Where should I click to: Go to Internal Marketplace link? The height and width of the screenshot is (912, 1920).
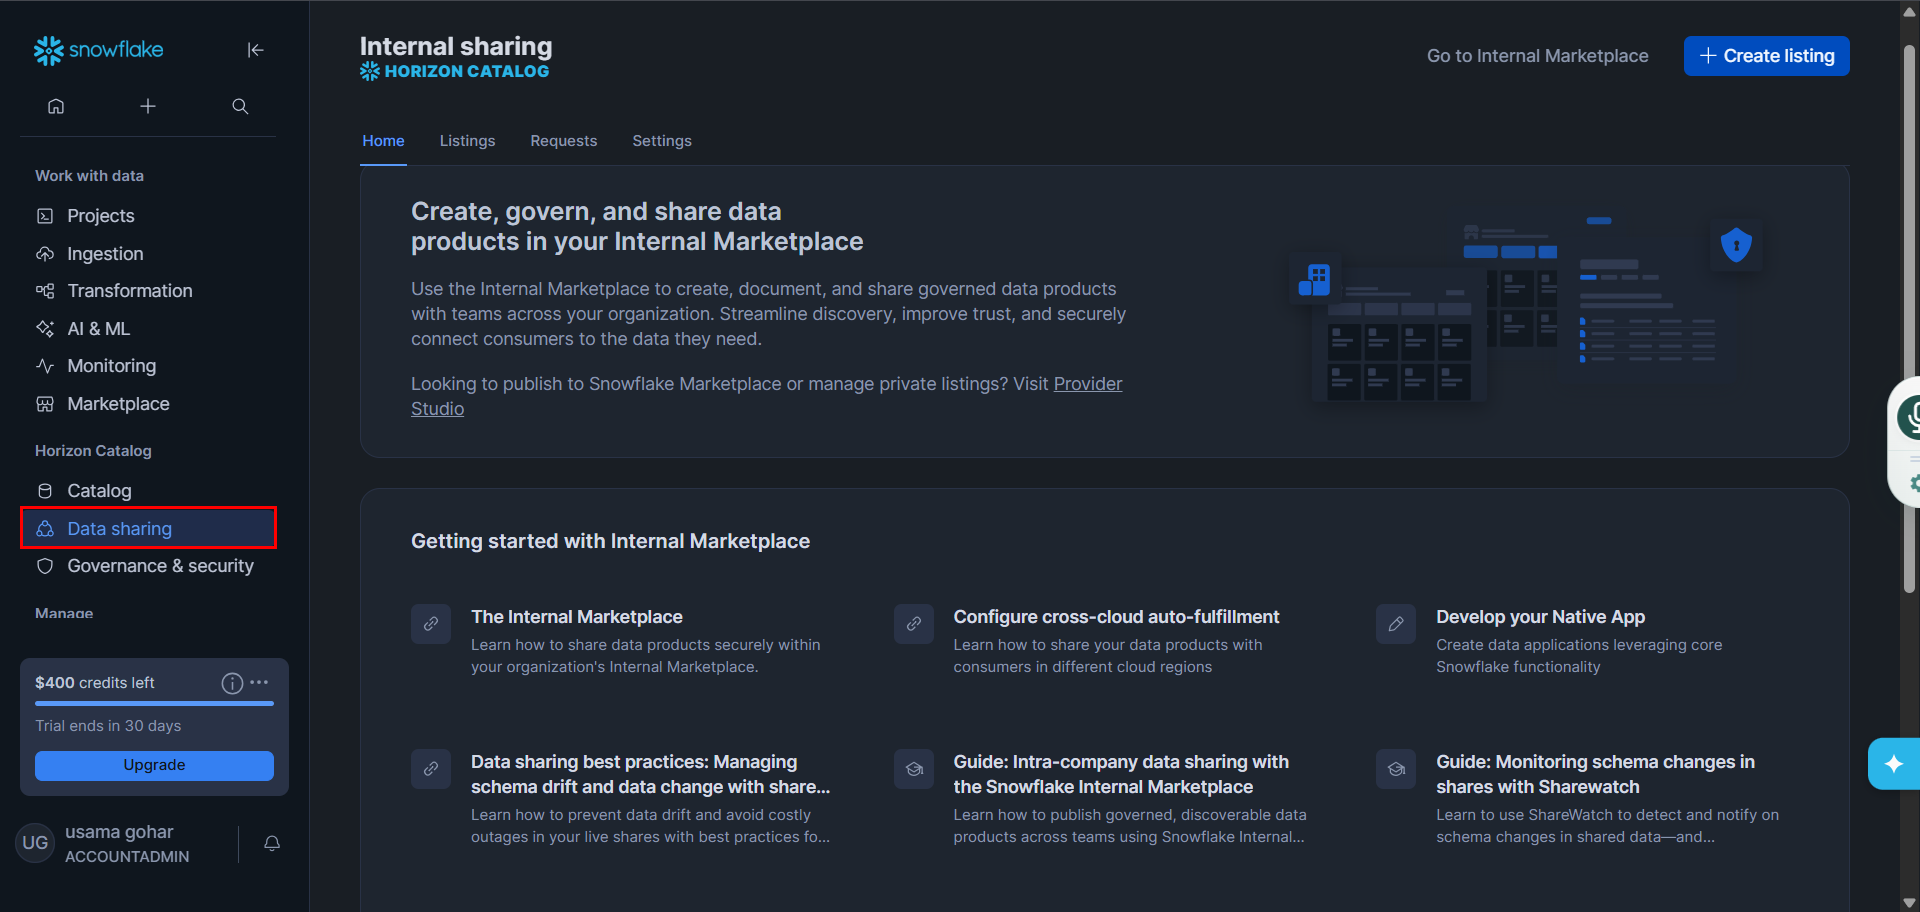coord(1537,56)
